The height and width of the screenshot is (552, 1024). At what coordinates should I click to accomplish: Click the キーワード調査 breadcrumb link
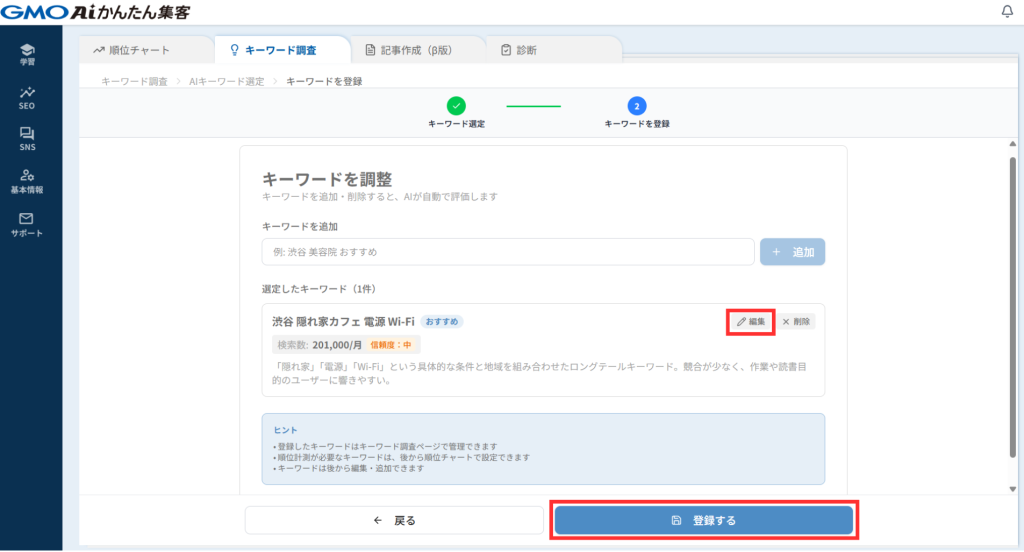point(134,80)
